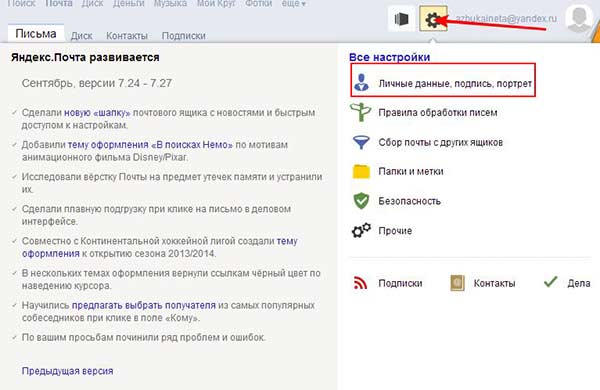Click Поиск in top service bar
This screenshot has width=600, height=390.
click(21, 3)
